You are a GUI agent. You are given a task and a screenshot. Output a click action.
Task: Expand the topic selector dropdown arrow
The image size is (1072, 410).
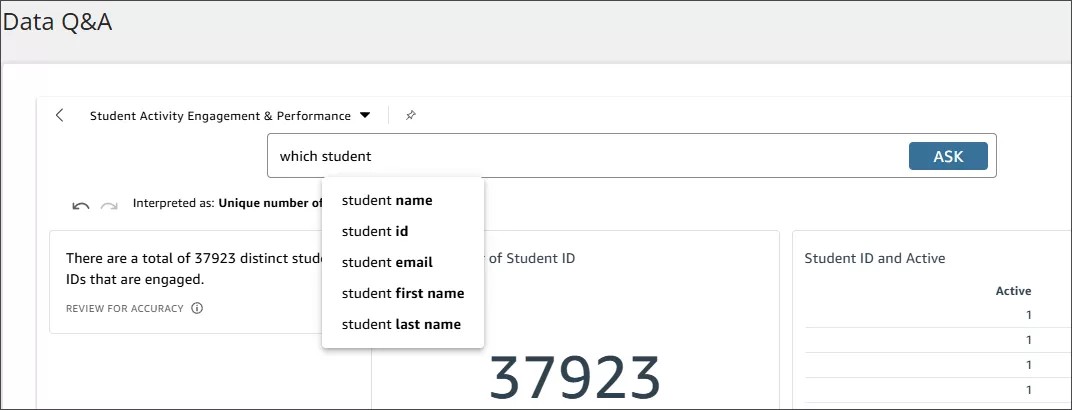pyautogui.click(x=365, y=115)
